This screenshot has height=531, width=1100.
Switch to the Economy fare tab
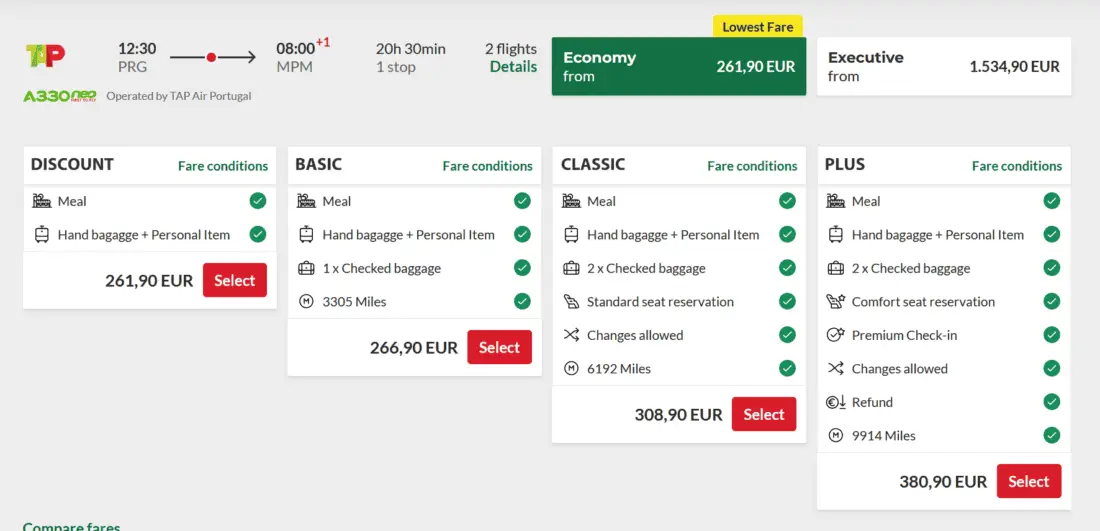pyautogui.click(x=678, y=67)
